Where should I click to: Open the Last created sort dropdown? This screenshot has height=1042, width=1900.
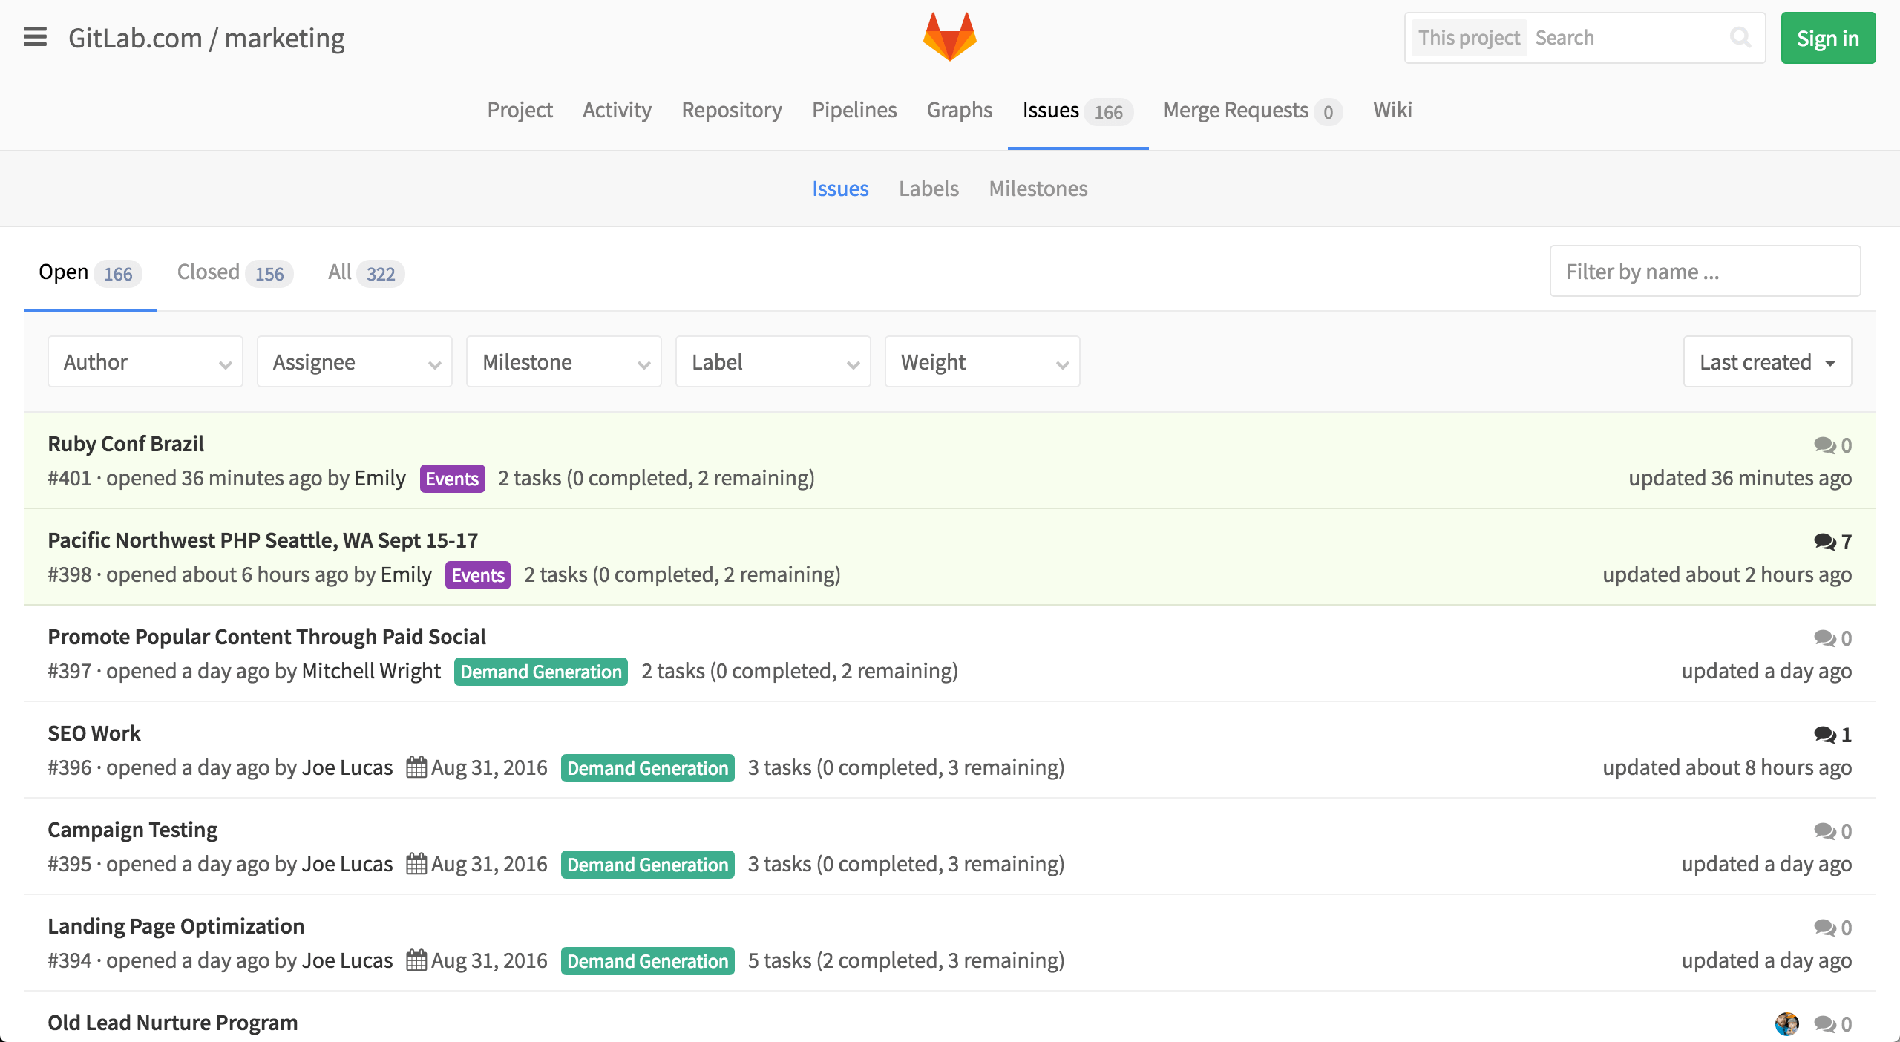pyautogui.click(x=1766, y=361)
